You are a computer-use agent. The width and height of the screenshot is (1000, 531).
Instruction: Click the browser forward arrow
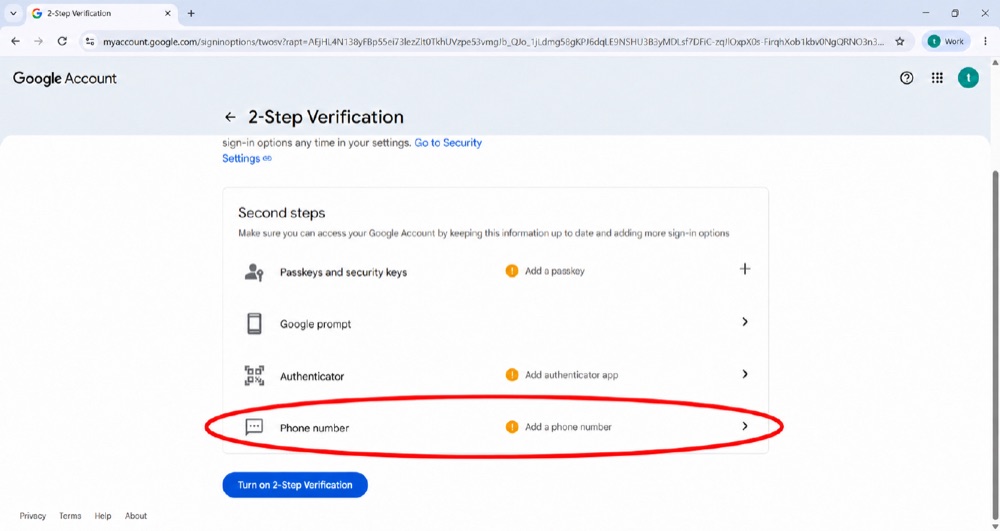pos(38,41)
